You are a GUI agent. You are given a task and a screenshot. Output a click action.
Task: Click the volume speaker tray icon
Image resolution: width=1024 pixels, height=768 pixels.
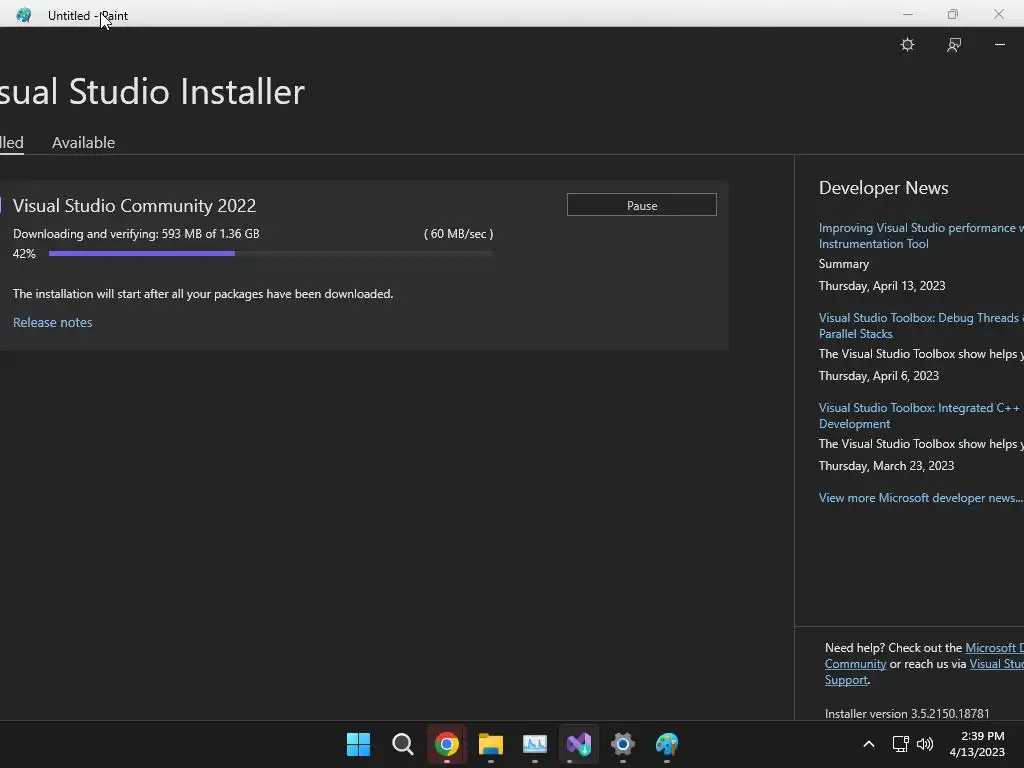(x=925, y=744)
